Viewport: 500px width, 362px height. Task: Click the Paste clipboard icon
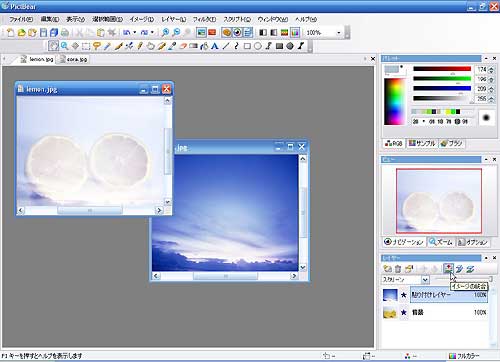pyautogui.click(x=100, y=33)
